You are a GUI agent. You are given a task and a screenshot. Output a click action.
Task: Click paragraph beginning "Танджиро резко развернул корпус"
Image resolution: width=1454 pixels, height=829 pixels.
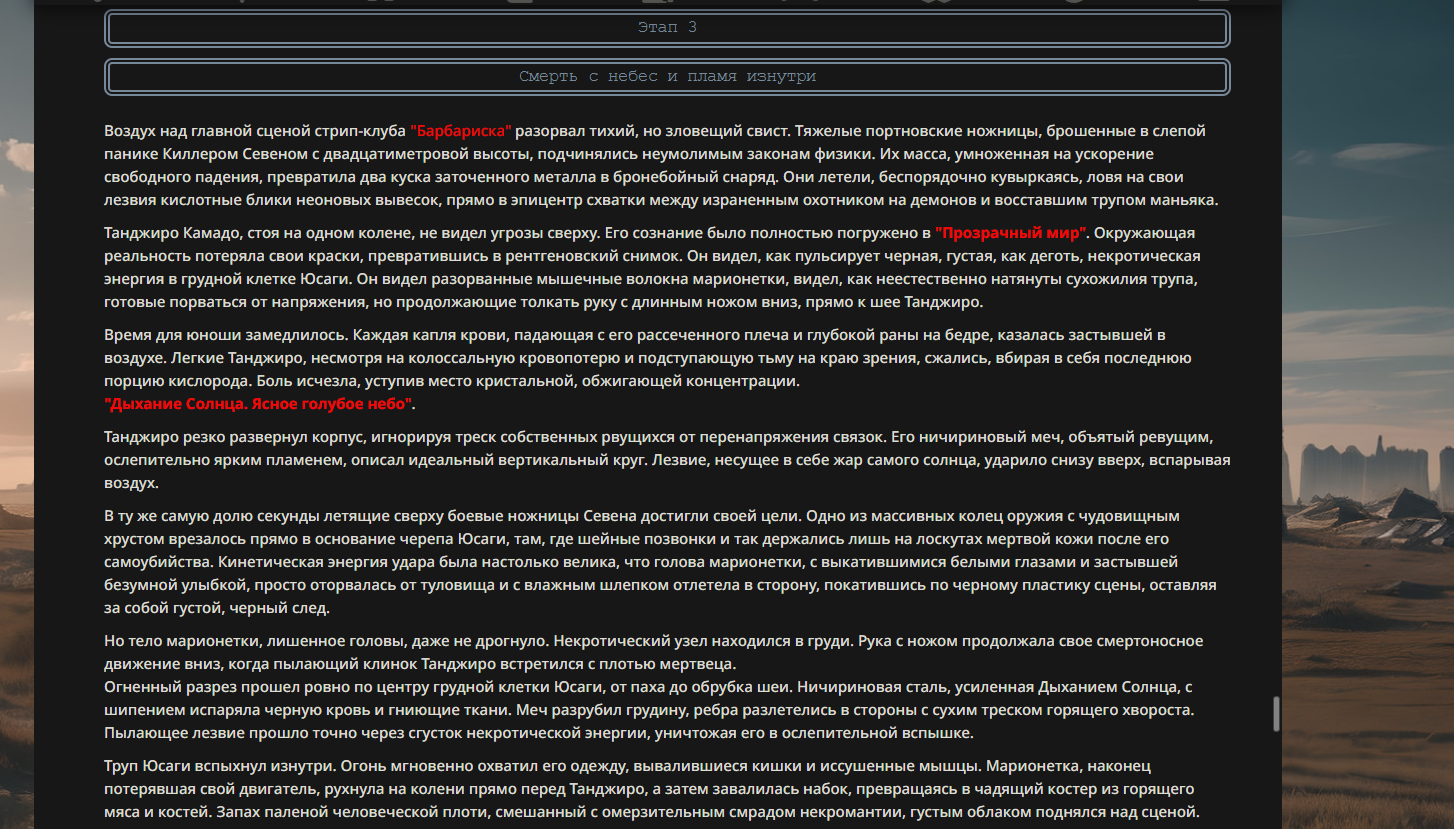click(x=667, y=460)
